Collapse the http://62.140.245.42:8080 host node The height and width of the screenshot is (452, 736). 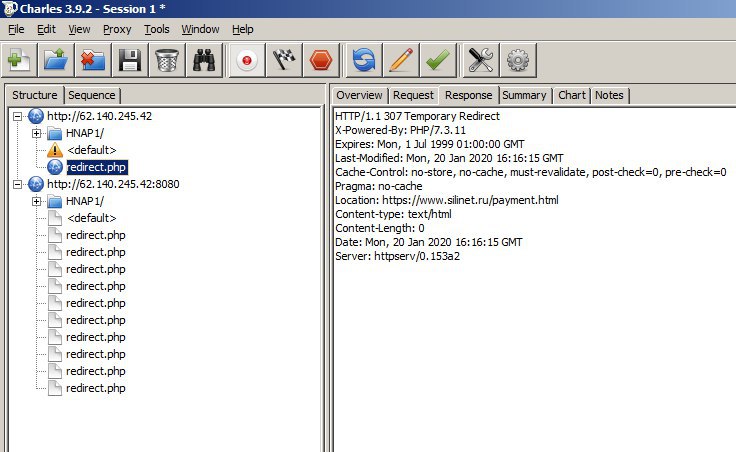(x=17, y=184)
